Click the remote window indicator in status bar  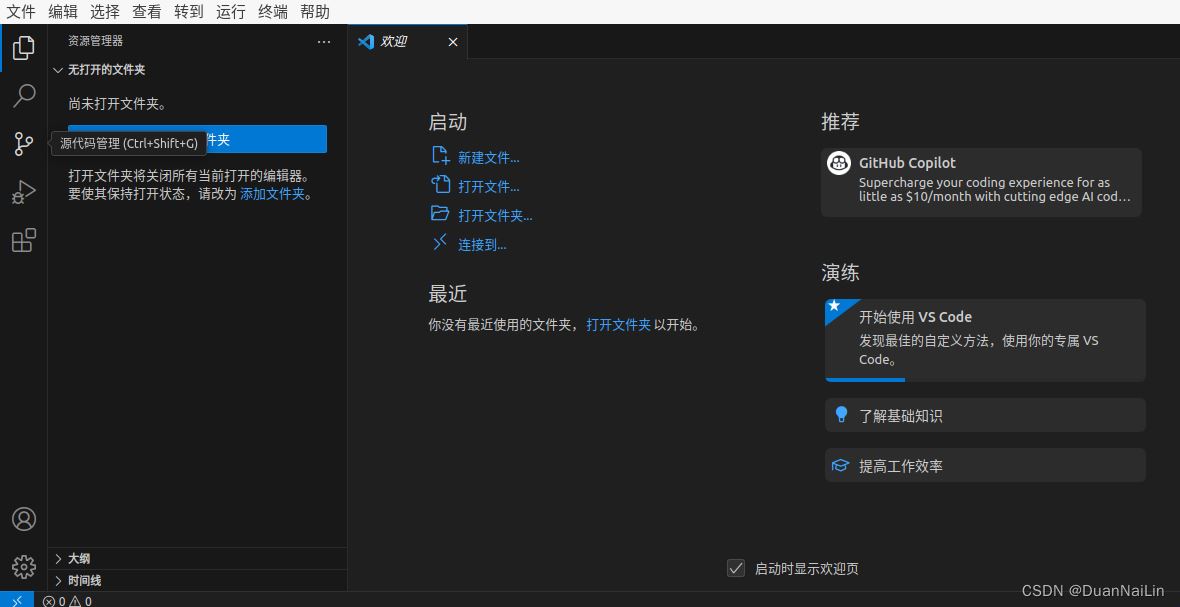17,600
